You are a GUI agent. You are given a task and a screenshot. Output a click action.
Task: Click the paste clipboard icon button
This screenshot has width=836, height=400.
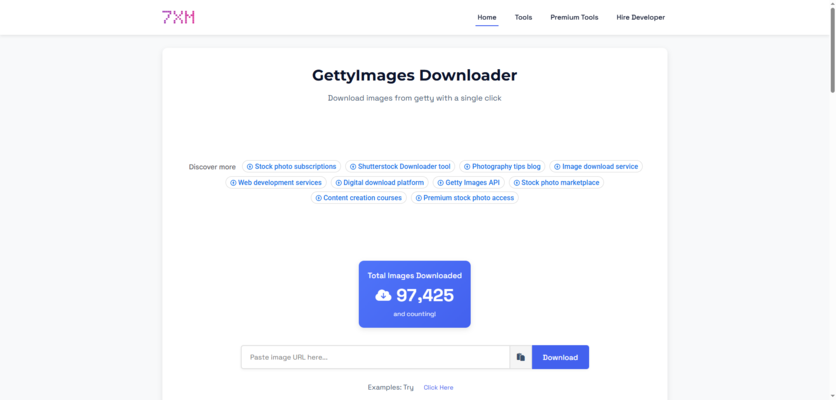pyautogui.click(x=521, y=357)
